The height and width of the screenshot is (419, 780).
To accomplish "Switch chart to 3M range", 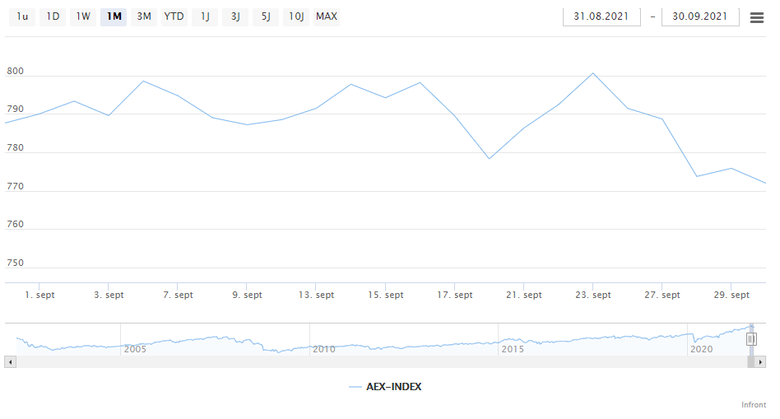I will (144, 16).
